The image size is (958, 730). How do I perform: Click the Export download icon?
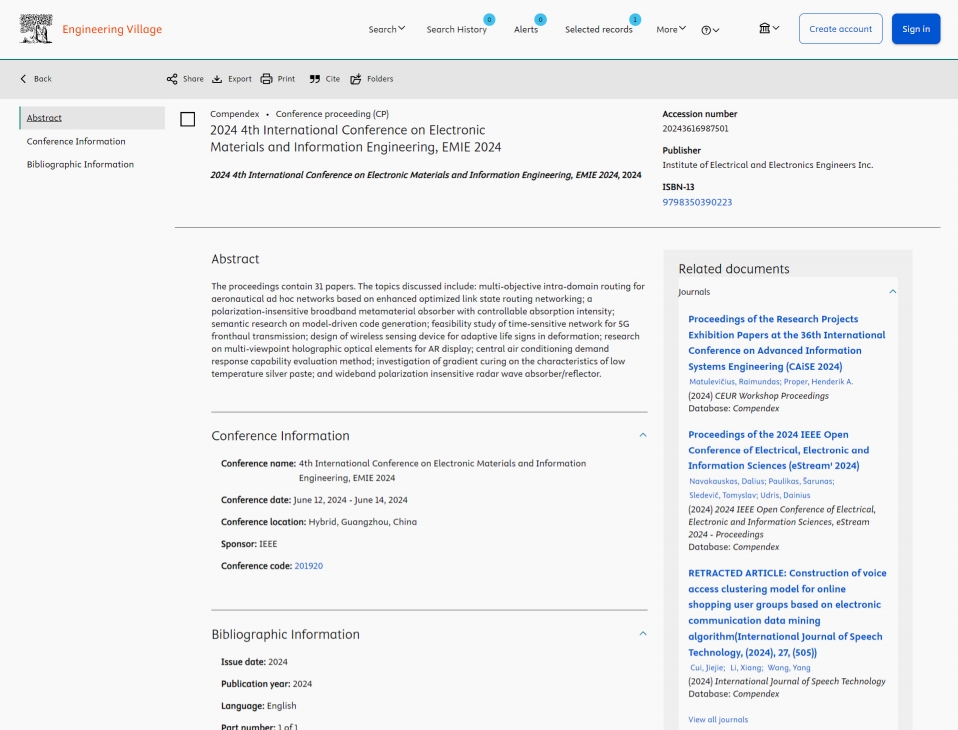pos(217,79)
